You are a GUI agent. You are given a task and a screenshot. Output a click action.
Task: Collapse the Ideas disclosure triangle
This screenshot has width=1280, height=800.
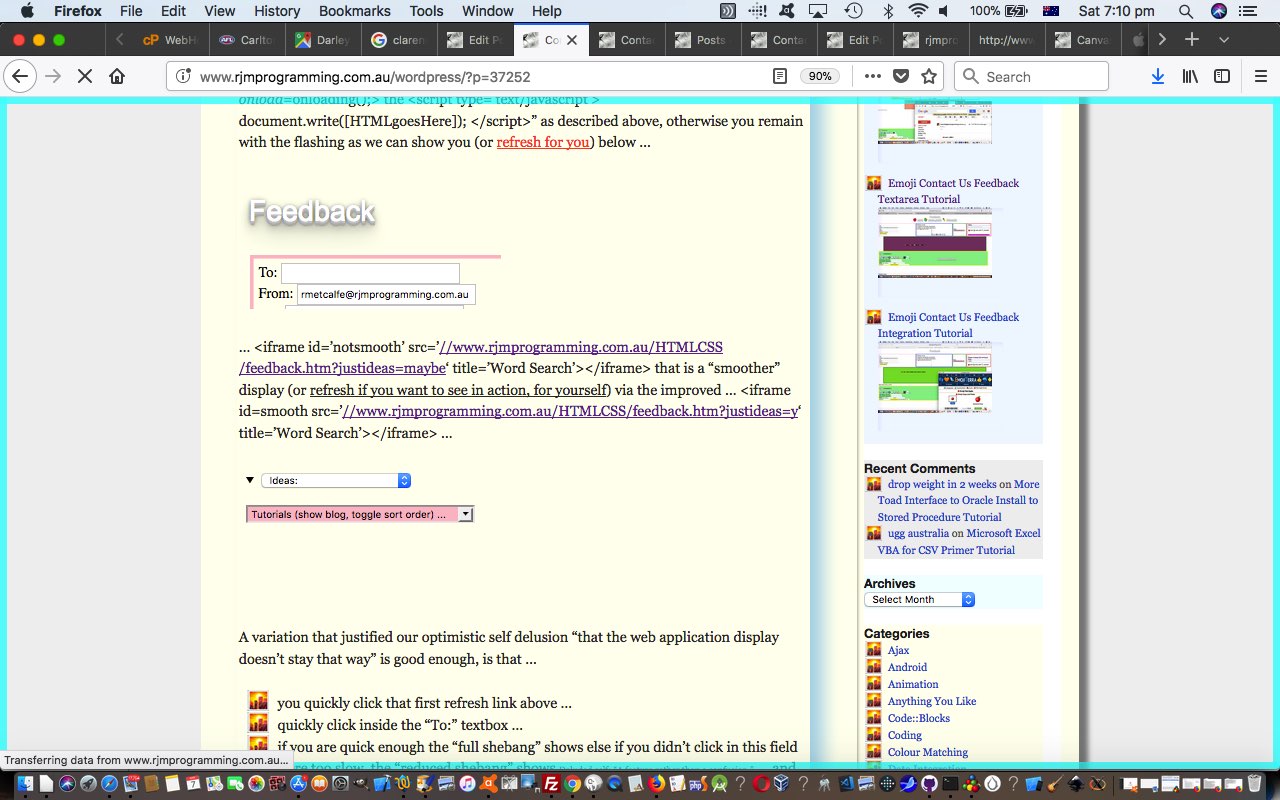pos(250,481)
